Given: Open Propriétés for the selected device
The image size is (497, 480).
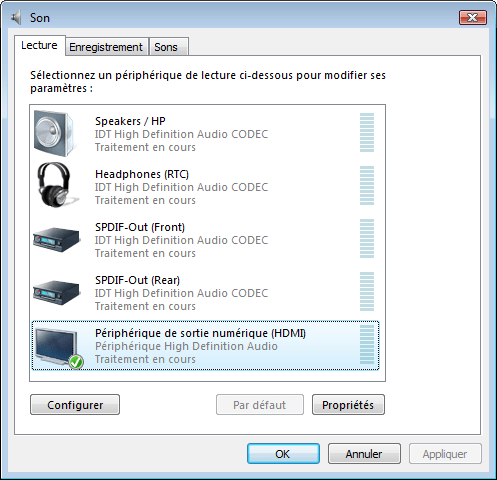Looking at the screenshot, I should pyautogui.click(x=348, y=405).
